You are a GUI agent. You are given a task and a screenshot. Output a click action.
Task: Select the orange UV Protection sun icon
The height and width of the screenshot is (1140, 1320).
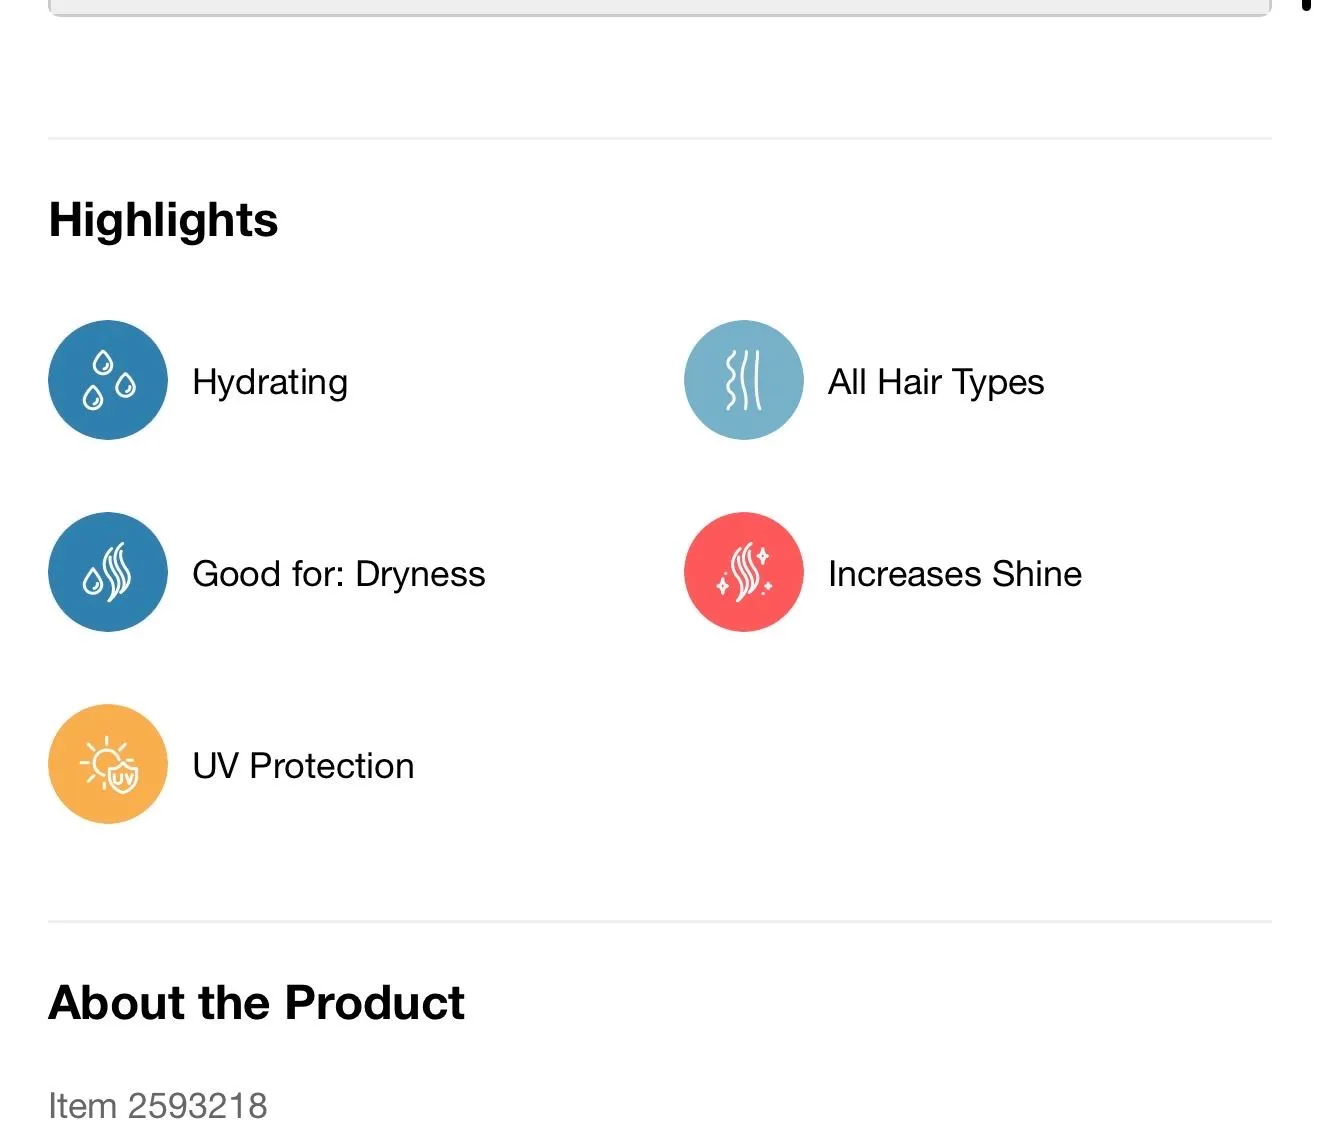pos(108,764)
